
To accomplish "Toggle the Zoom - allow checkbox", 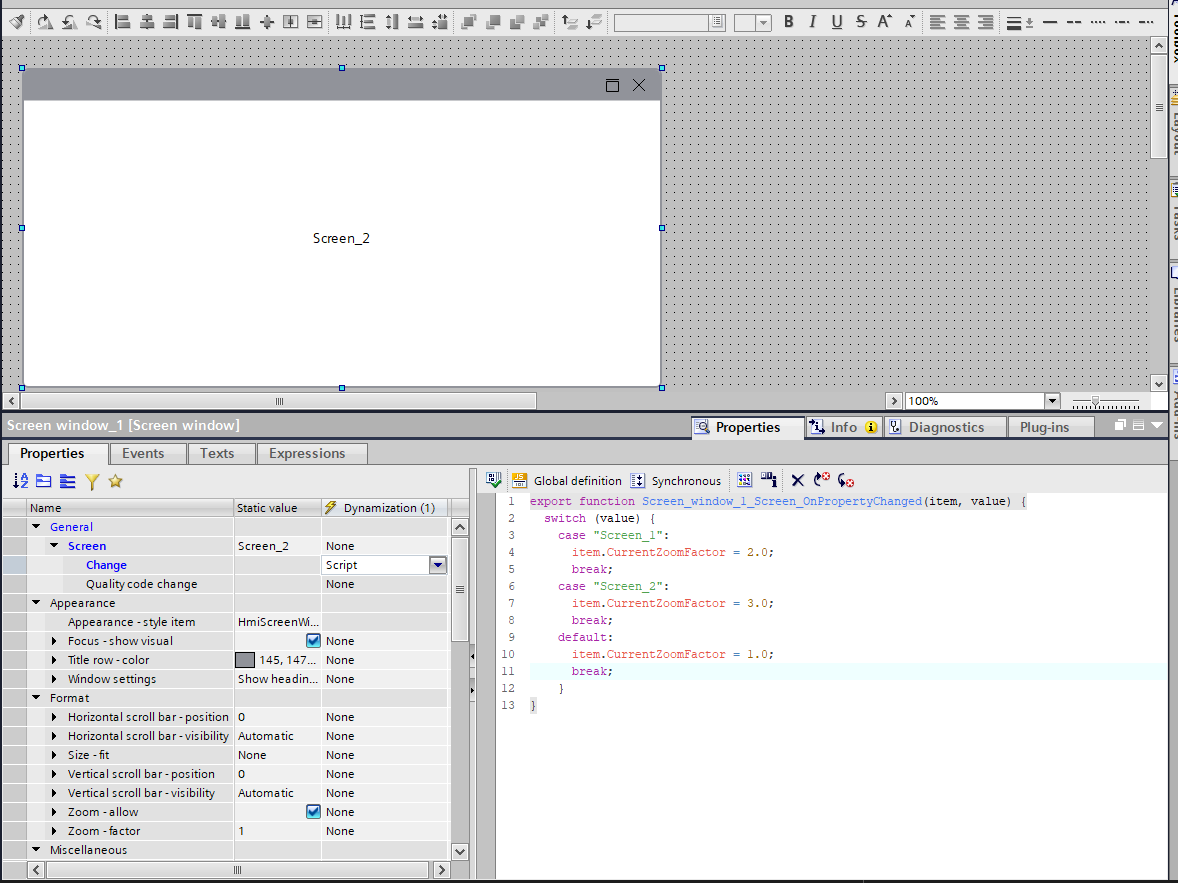I will (313, 812).
